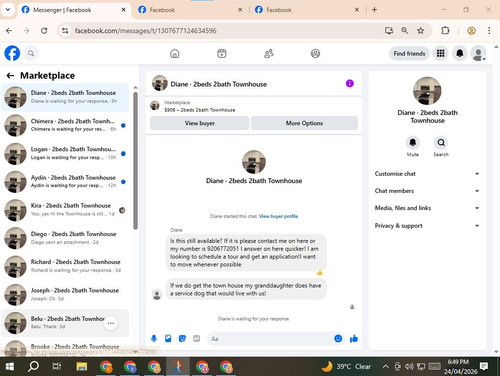500x376 pixels.
Task: Open the more options dots on Belu chat
Action: coord(111,323)
